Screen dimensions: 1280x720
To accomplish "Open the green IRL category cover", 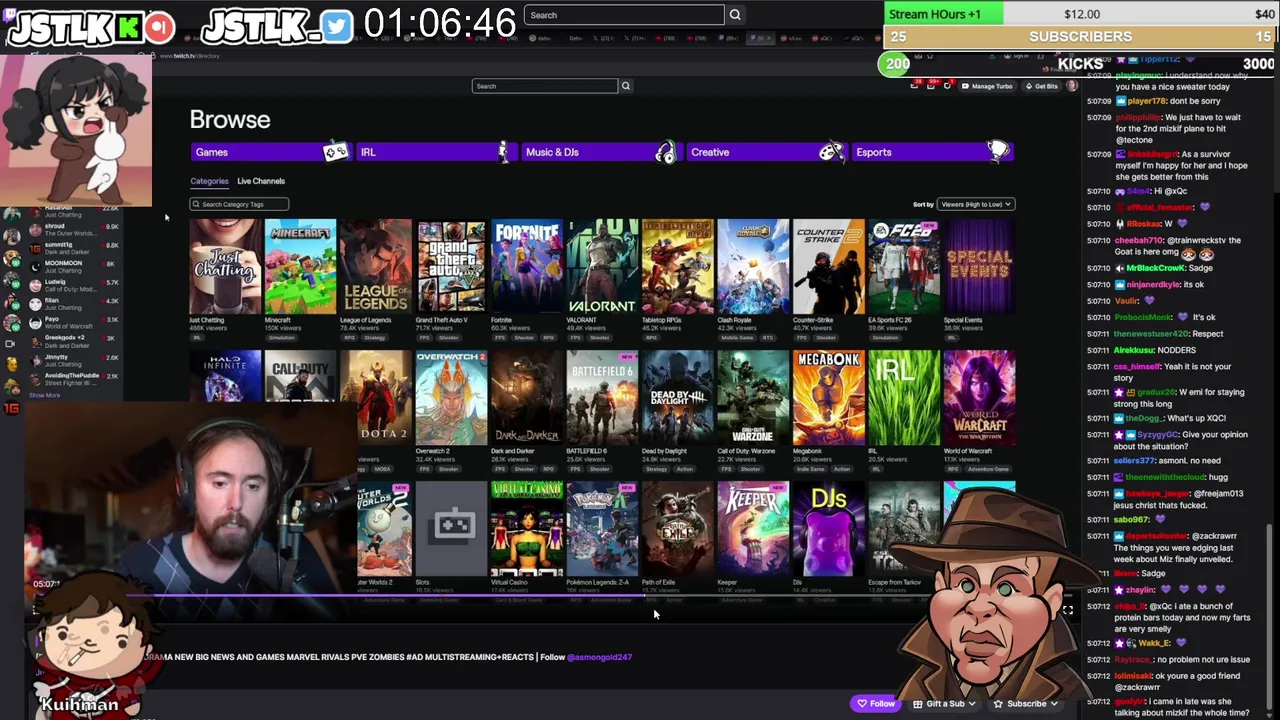I will coord(903,397).
